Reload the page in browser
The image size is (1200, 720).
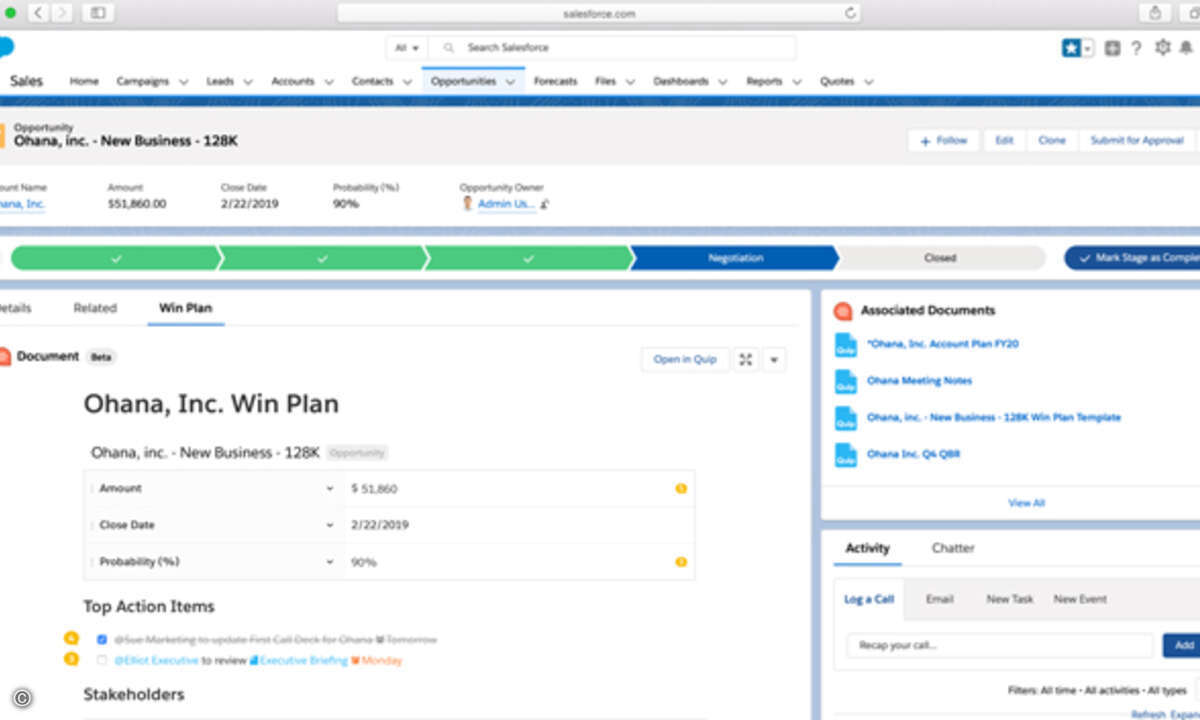pos(851,13)
